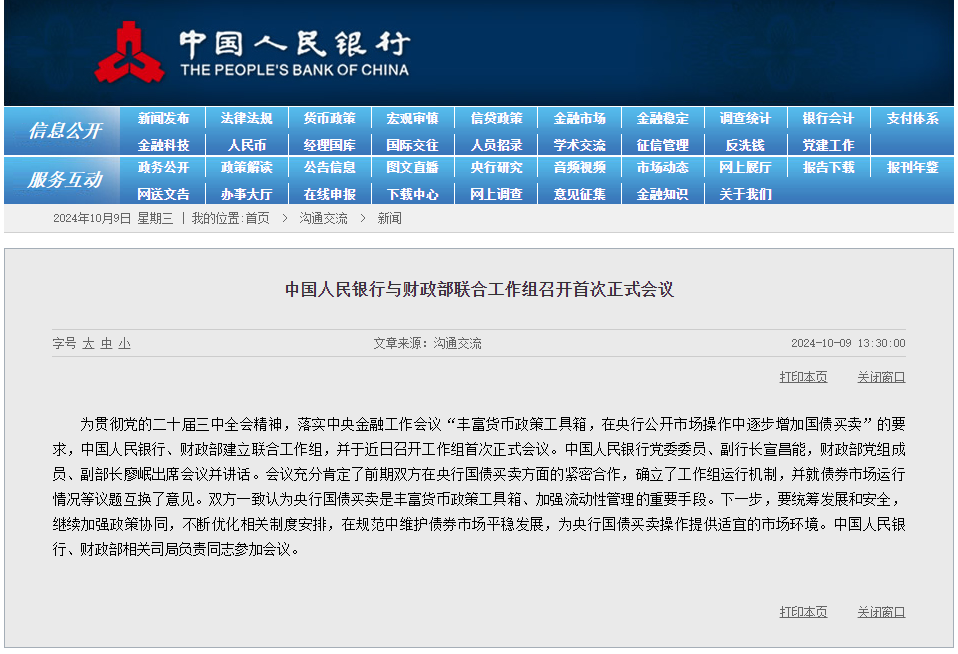Open 报告下载 menu item

[x=828, y=167]
